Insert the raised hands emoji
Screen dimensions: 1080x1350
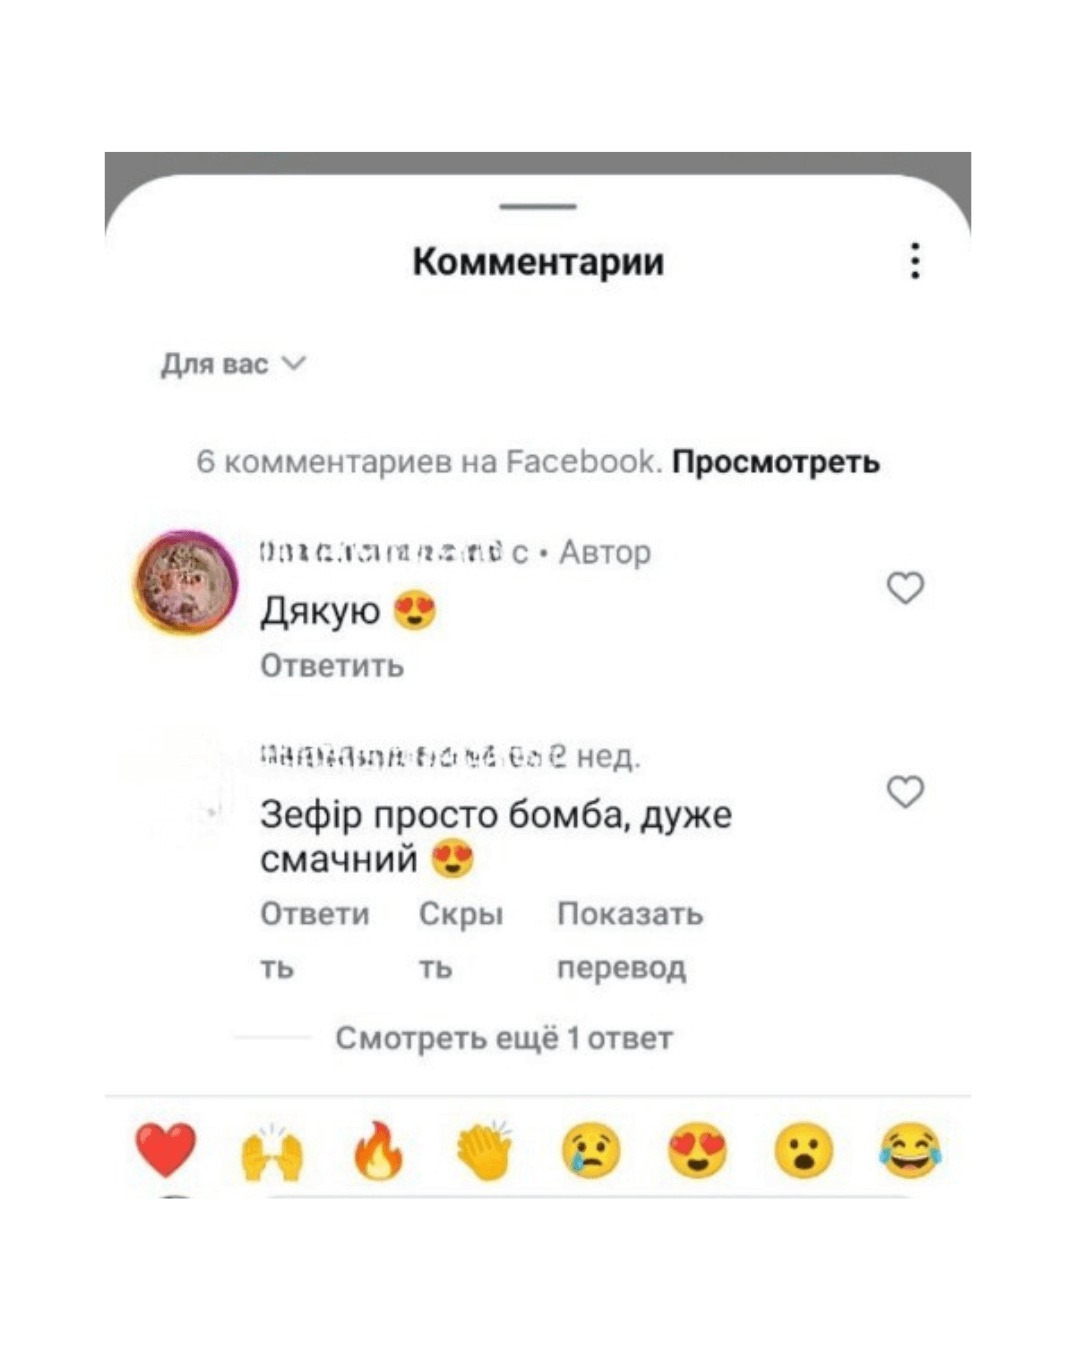pos(272,1151)
